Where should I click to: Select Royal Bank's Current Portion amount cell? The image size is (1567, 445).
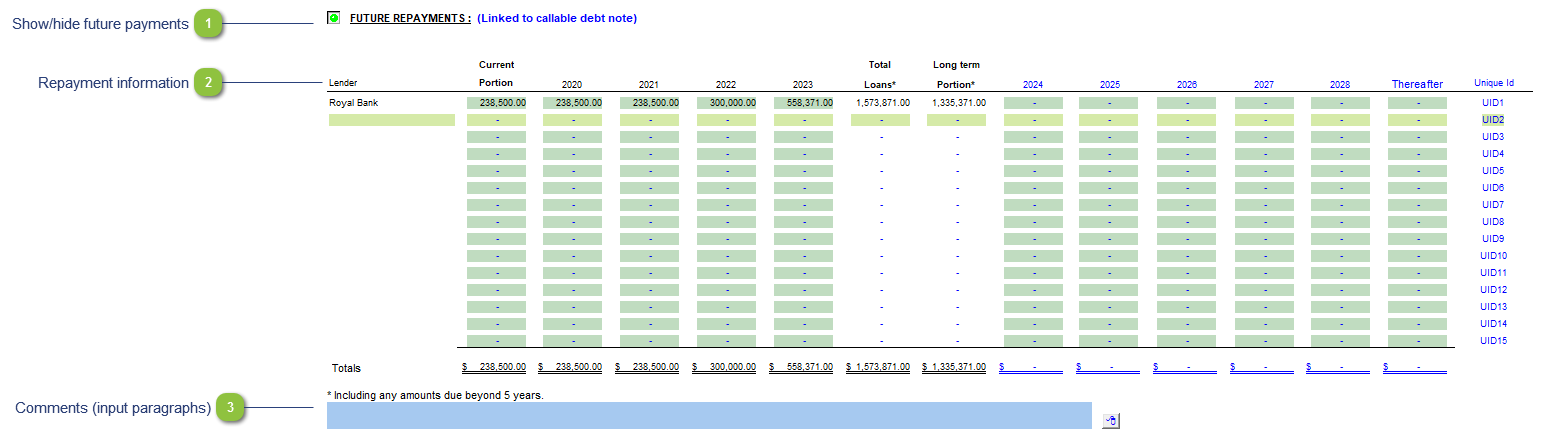click(x=497, y=103)
